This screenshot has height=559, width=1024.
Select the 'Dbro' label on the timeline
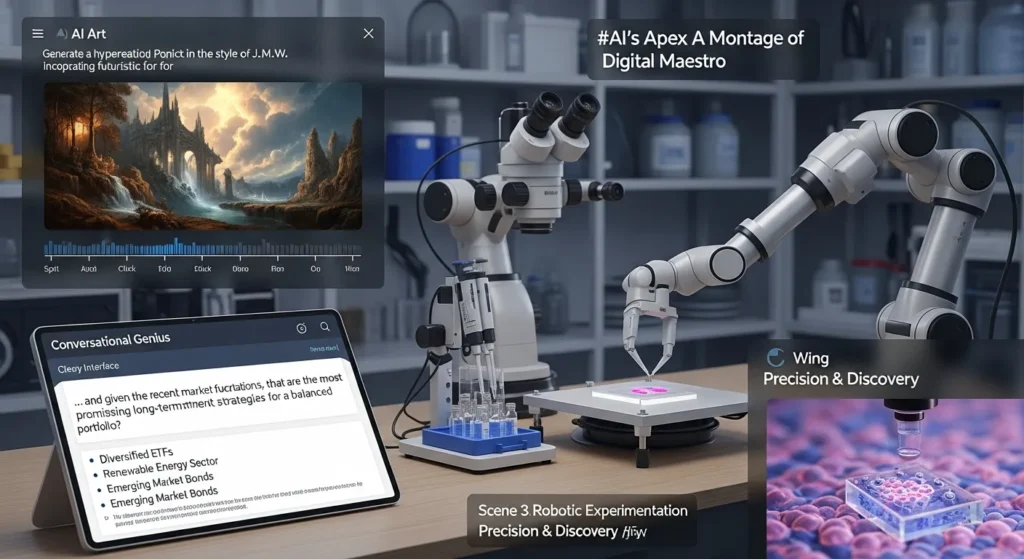tap(240, 269)
